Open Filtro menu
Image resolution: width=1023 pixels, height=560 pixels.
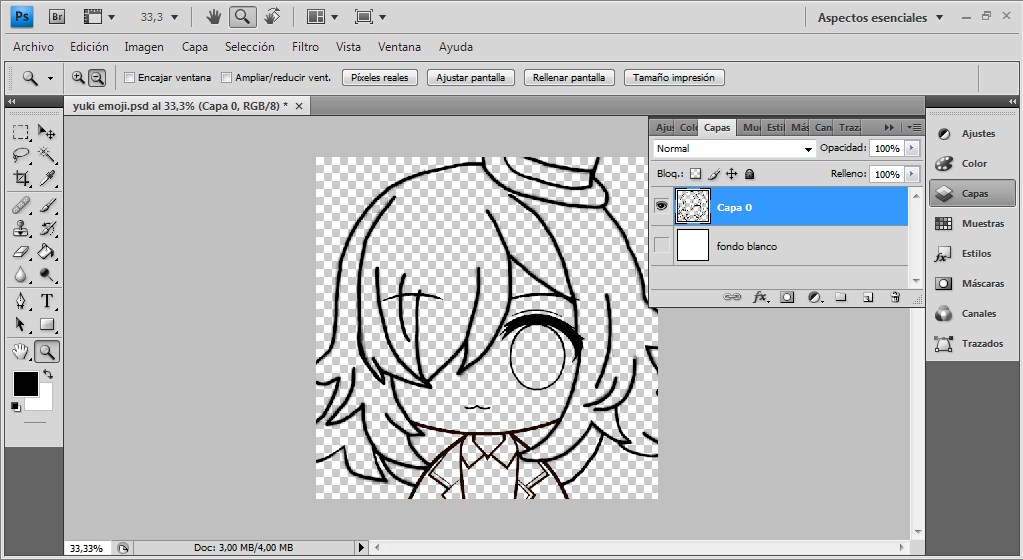coord(305,47)
